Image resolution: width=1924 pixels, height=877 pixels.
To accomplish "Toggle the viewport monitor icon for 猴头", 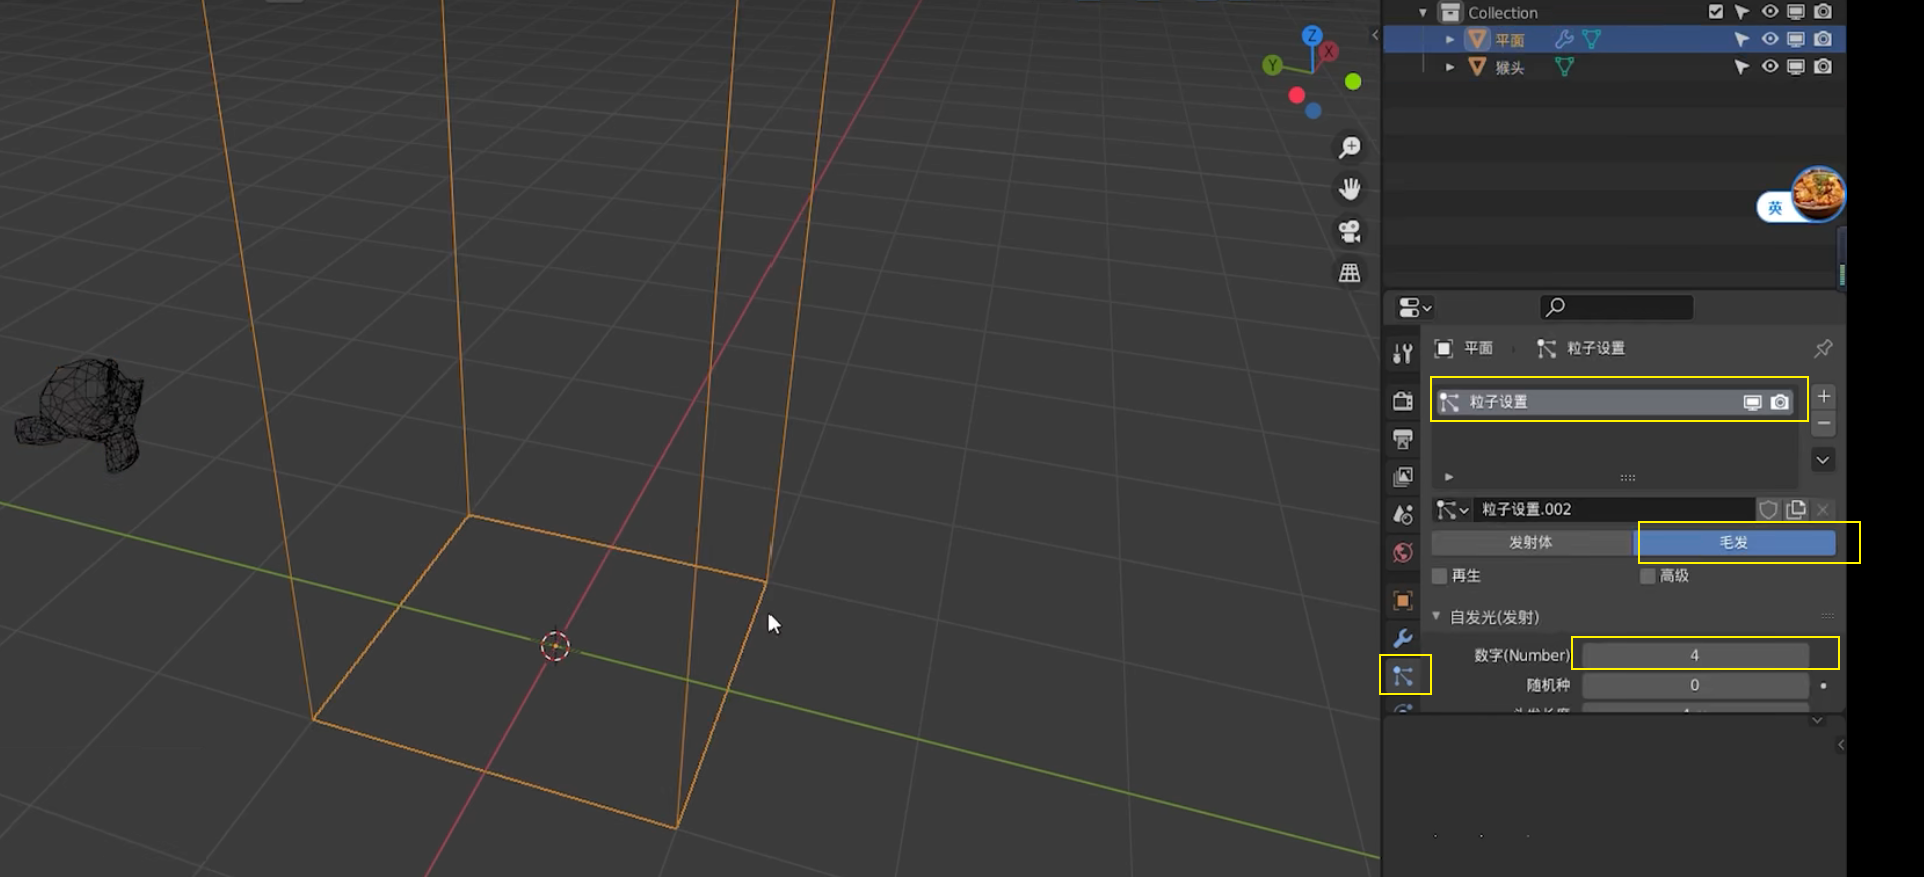I will pos(1796,67).
